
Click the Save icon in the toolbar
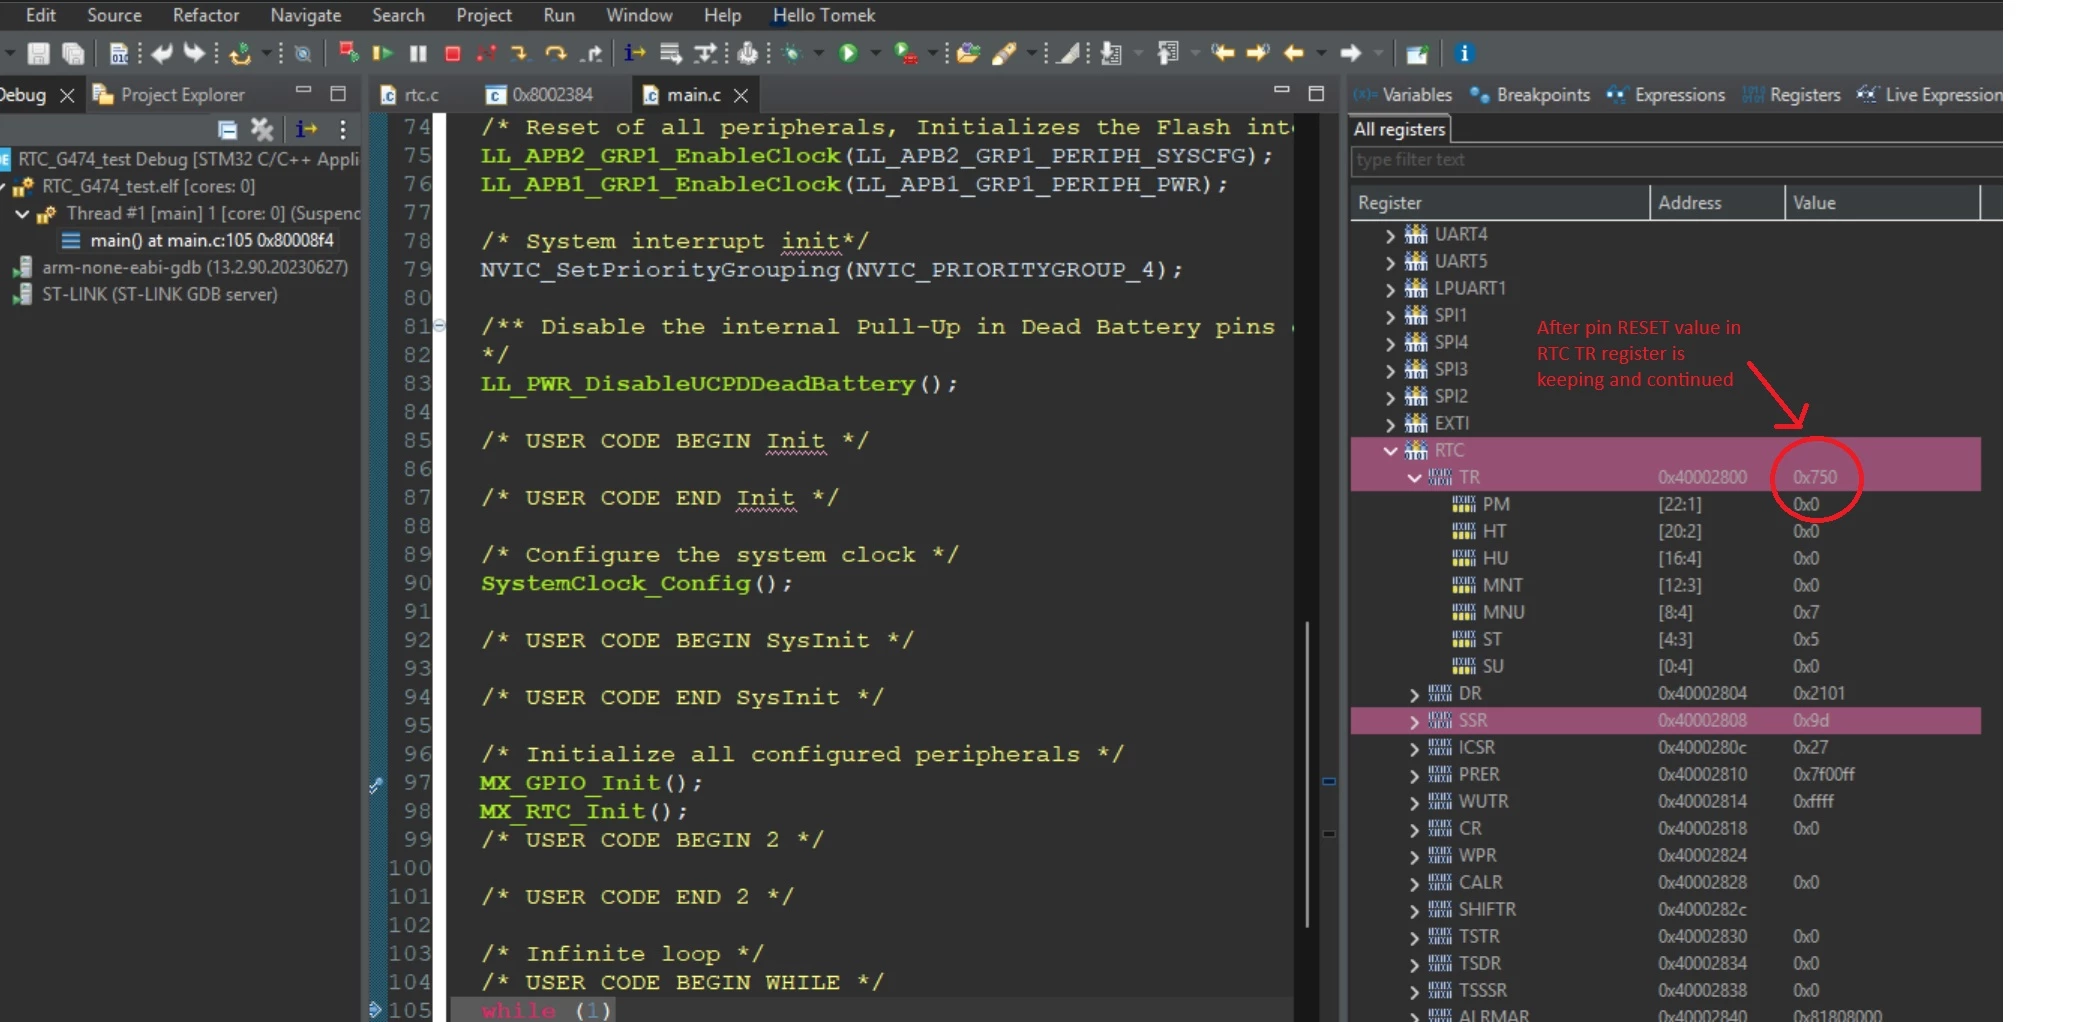(x=38, y=54)
